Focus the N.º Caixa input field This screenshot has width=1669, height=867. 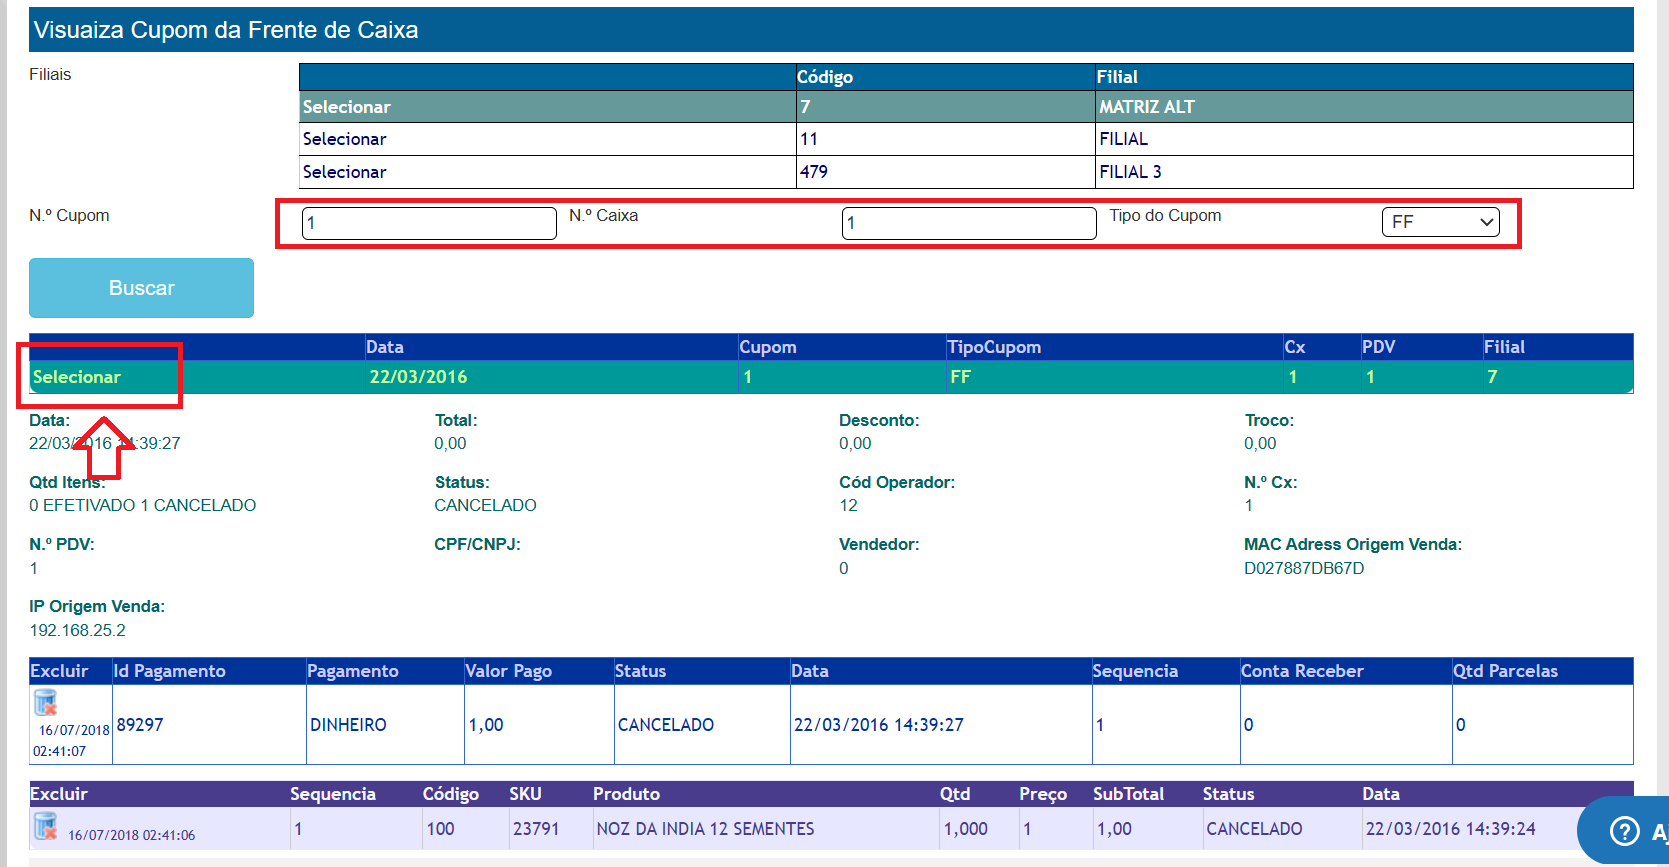(968, 223)
